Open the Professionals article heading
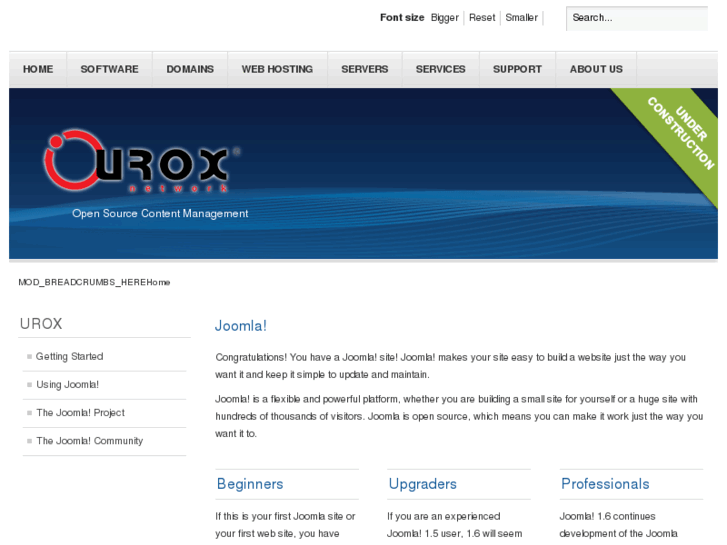727x545 pixels. tap(605, 484)
